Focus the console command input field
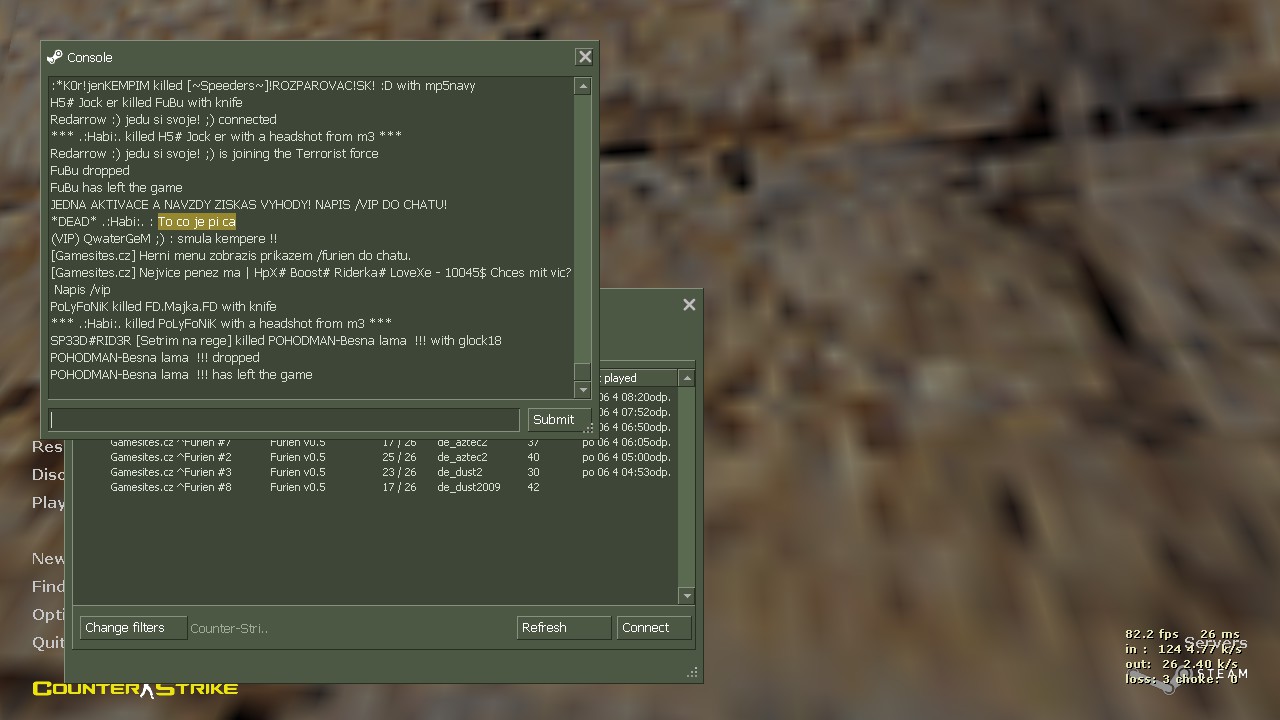The image size is (1280, 720). [285, 420]
